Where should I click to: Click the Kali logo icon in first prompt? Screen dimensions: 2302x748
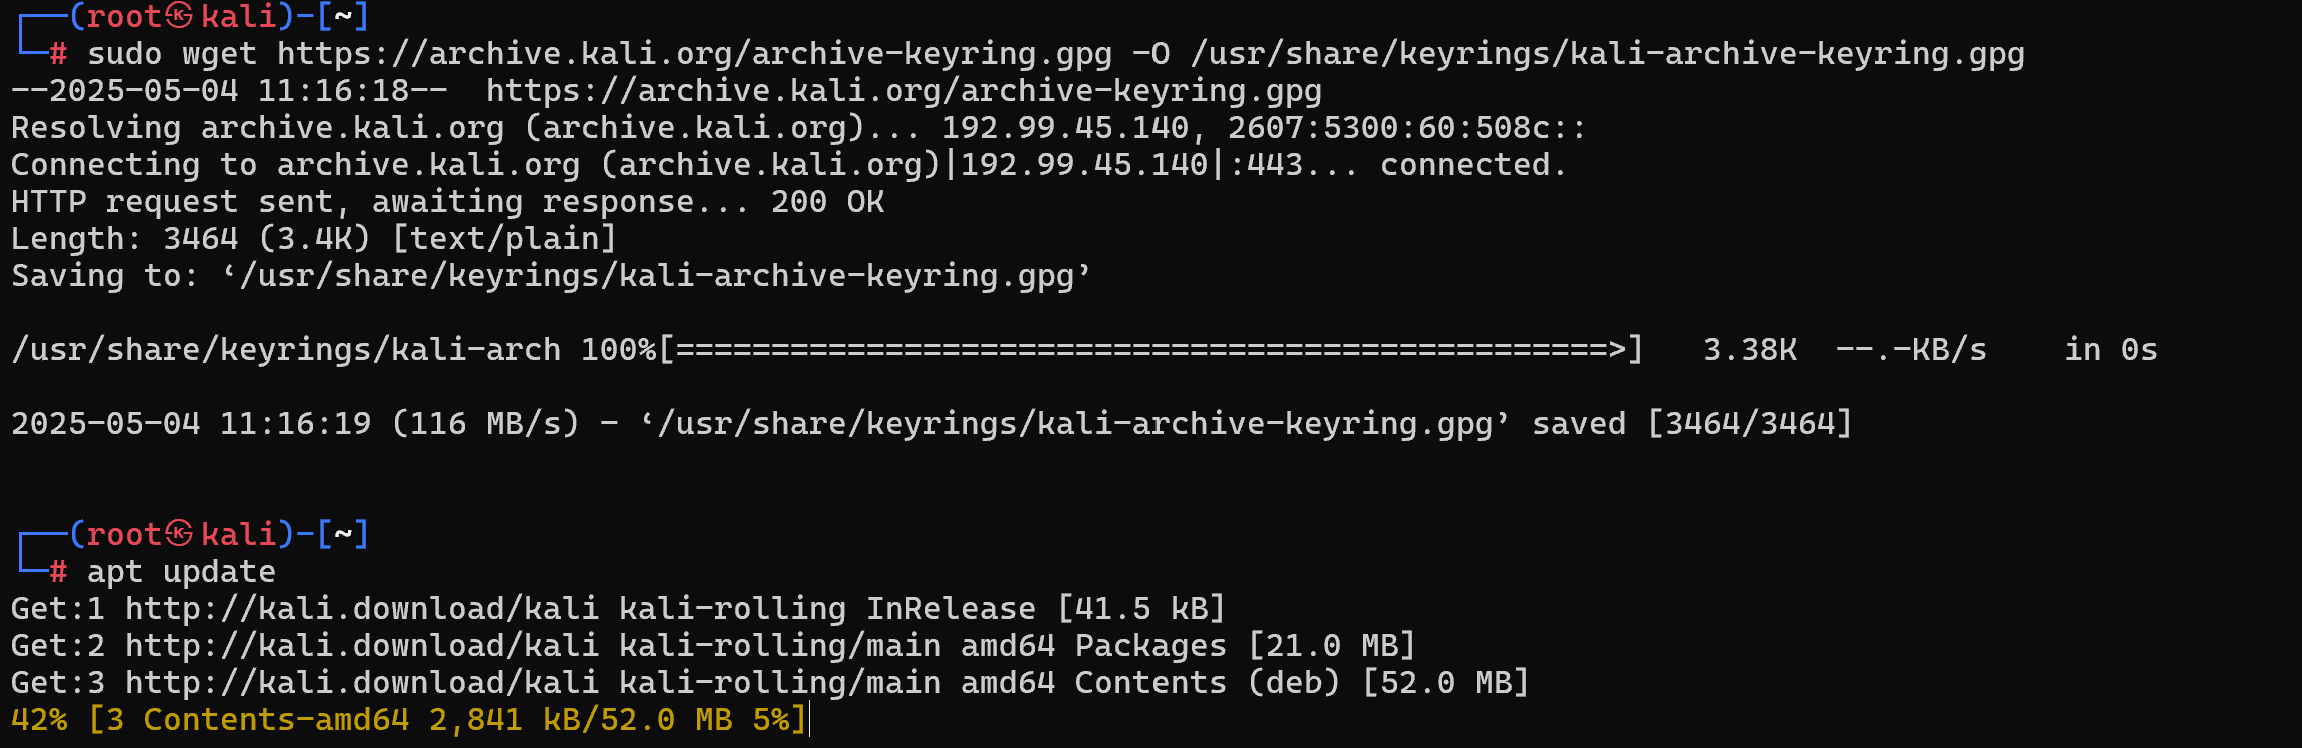point(179,16)
